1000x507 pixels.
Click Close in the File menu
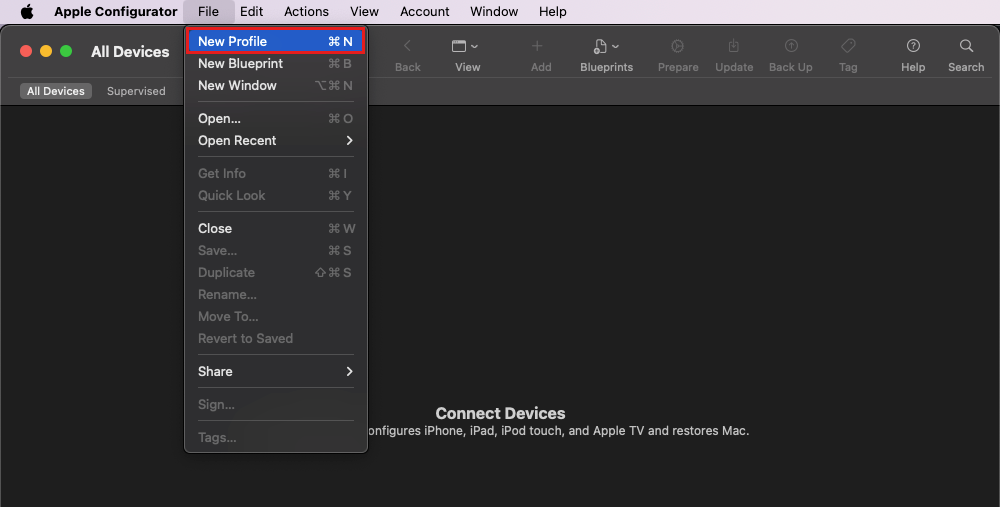coord(275,228)
